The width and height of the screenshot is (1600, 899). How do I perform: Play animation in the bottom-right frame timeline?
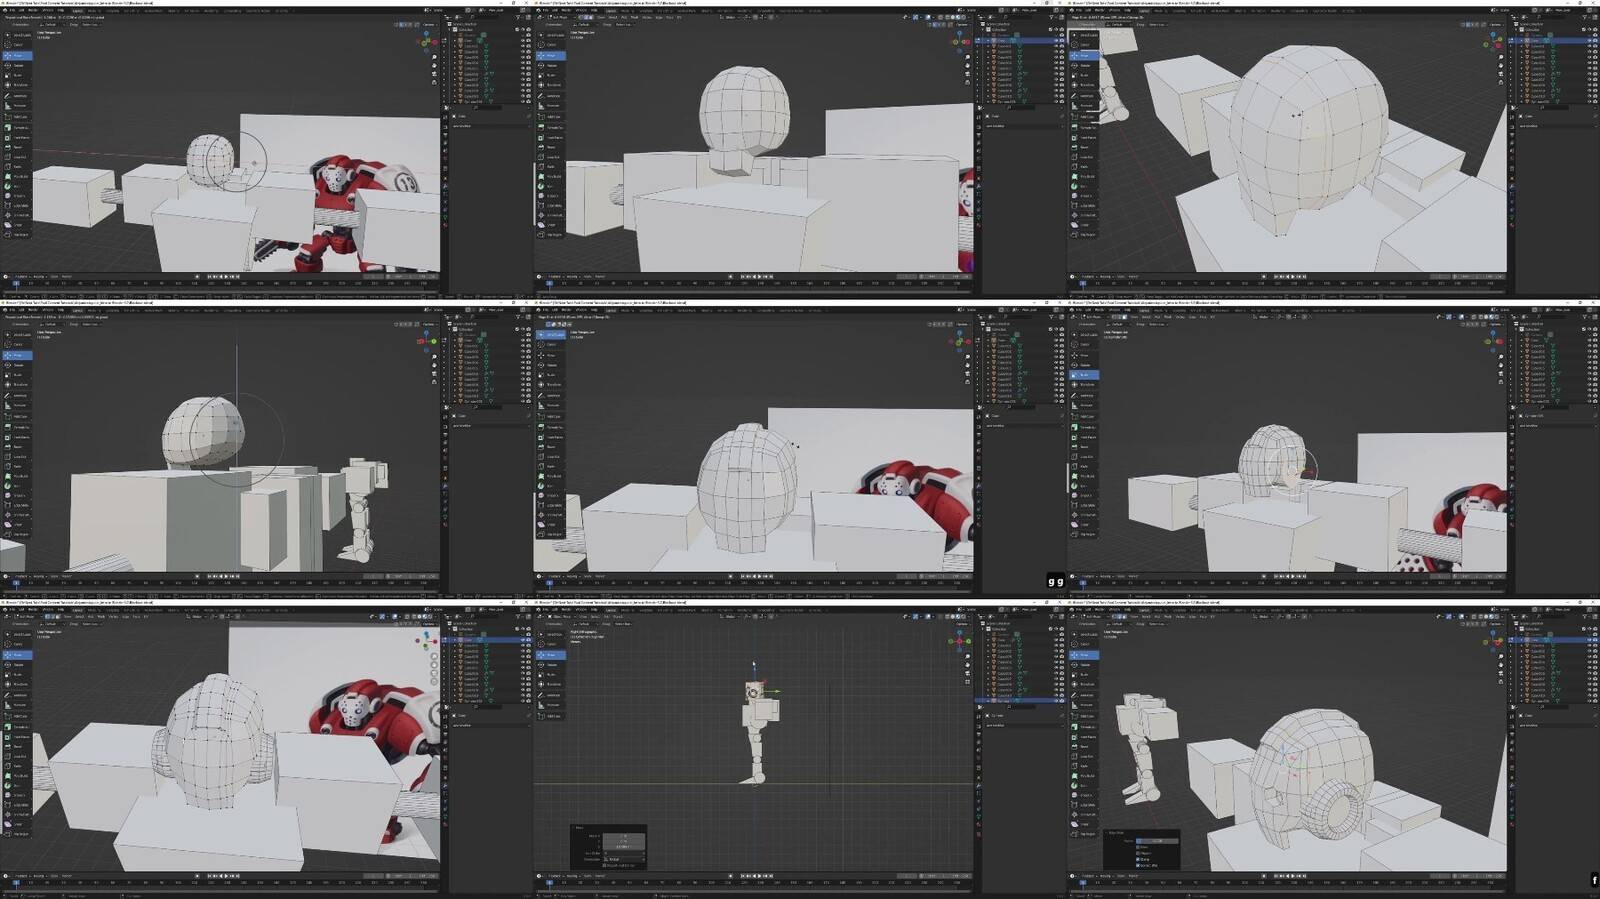click(x=1291, y=876)
